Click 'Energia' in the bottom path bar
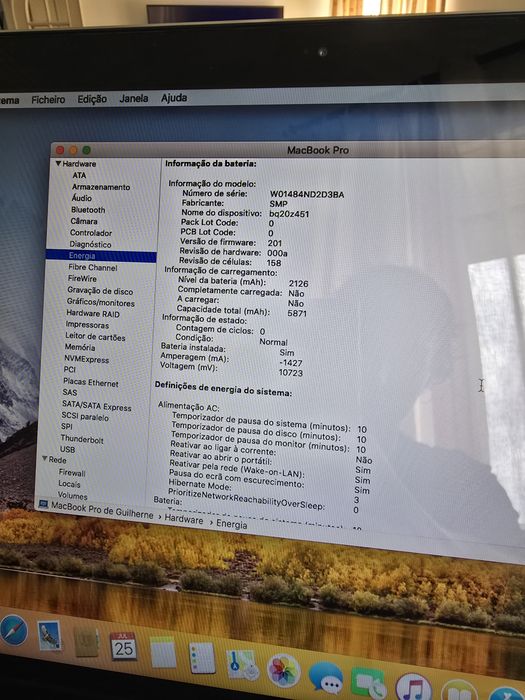This screenshot has height=700, width=525. click(x=232, y=524)
